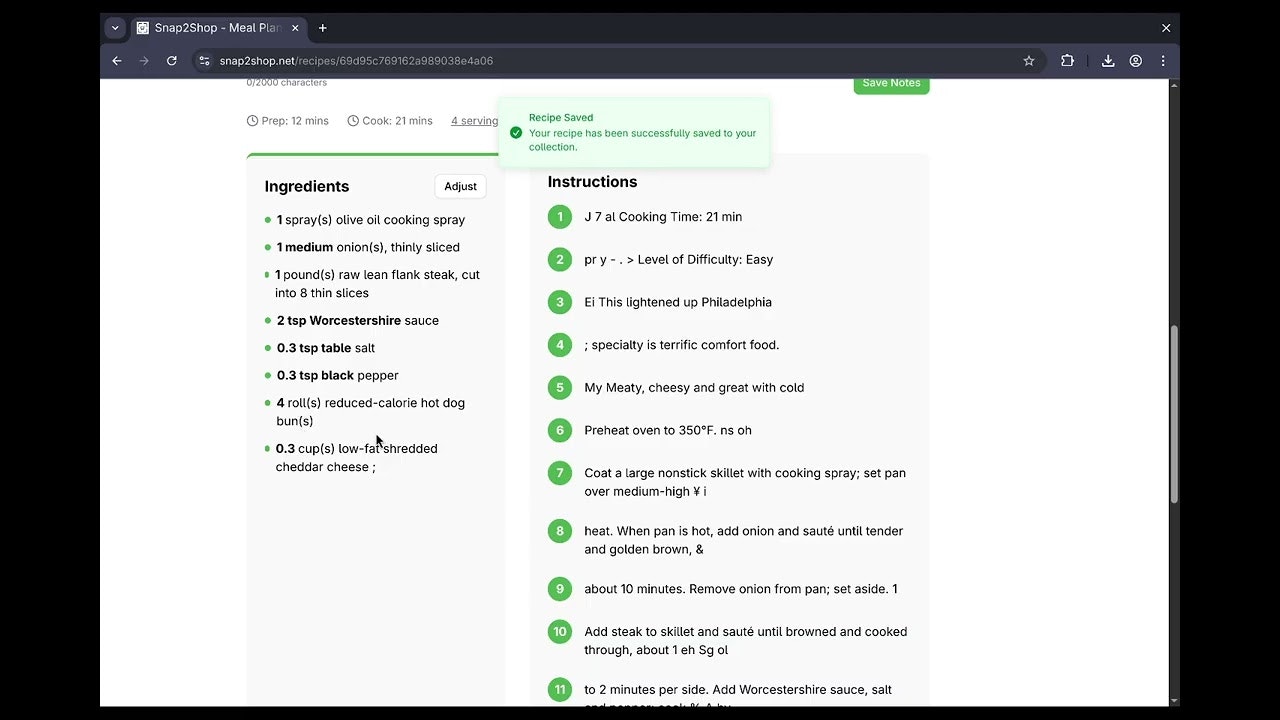Screen dimensions: 1280x720
Task: Open the Chrome three-dot menu
Action: tap(1163, 61)
